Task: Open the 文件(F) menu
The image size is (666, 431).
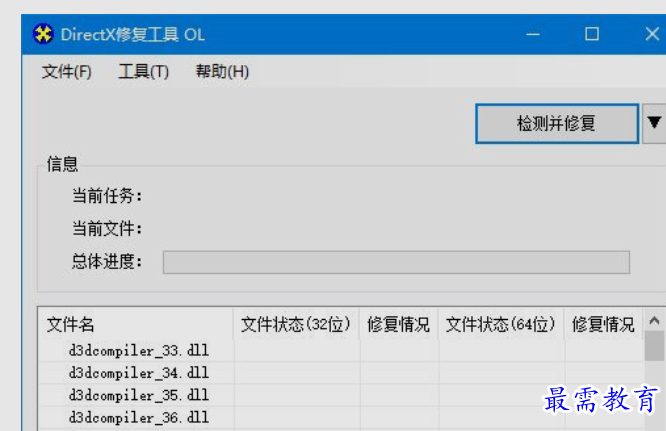Action: tap(67, 71)
